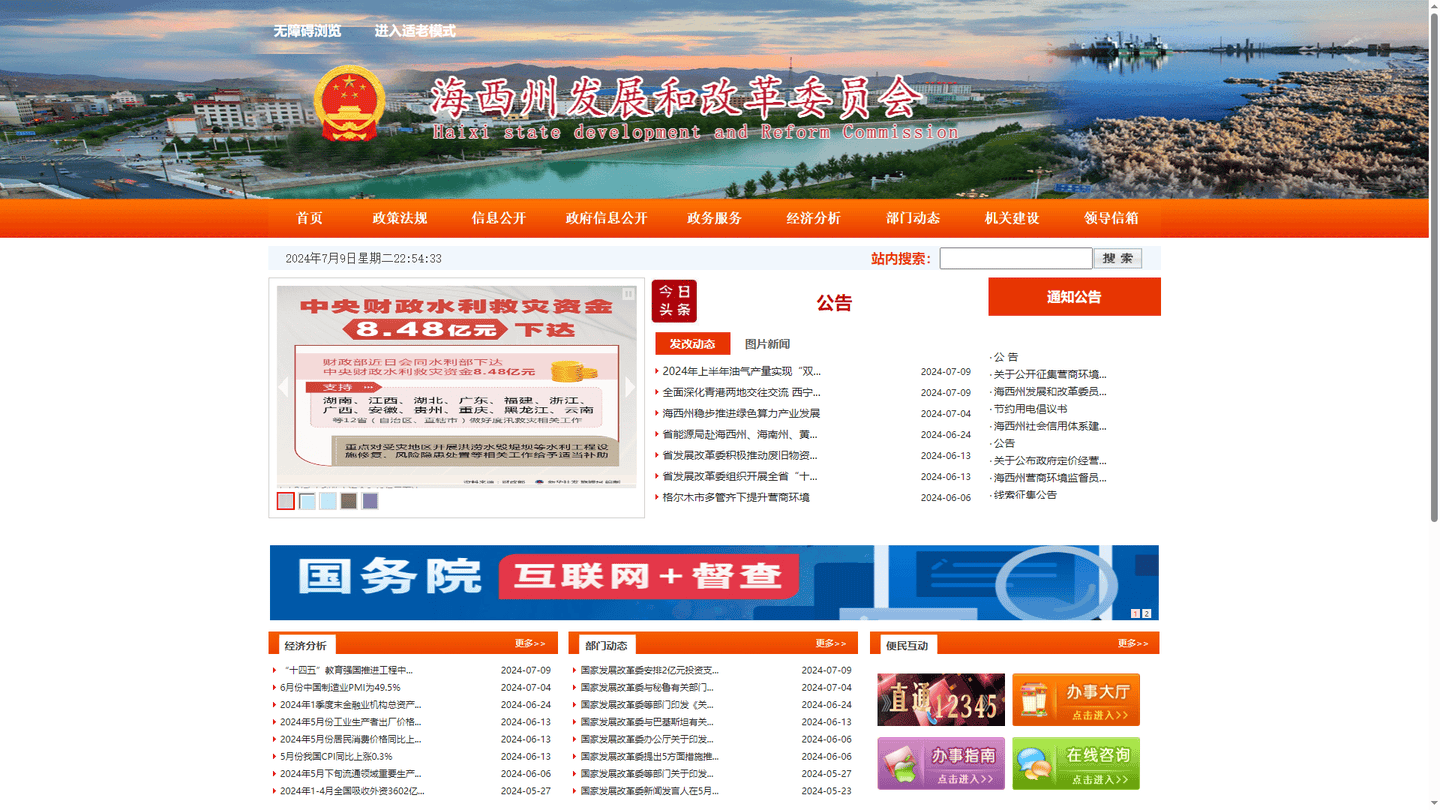Open the 首页 navigation item
Screen dimensions: 1440x810
(x=310, y=218)
